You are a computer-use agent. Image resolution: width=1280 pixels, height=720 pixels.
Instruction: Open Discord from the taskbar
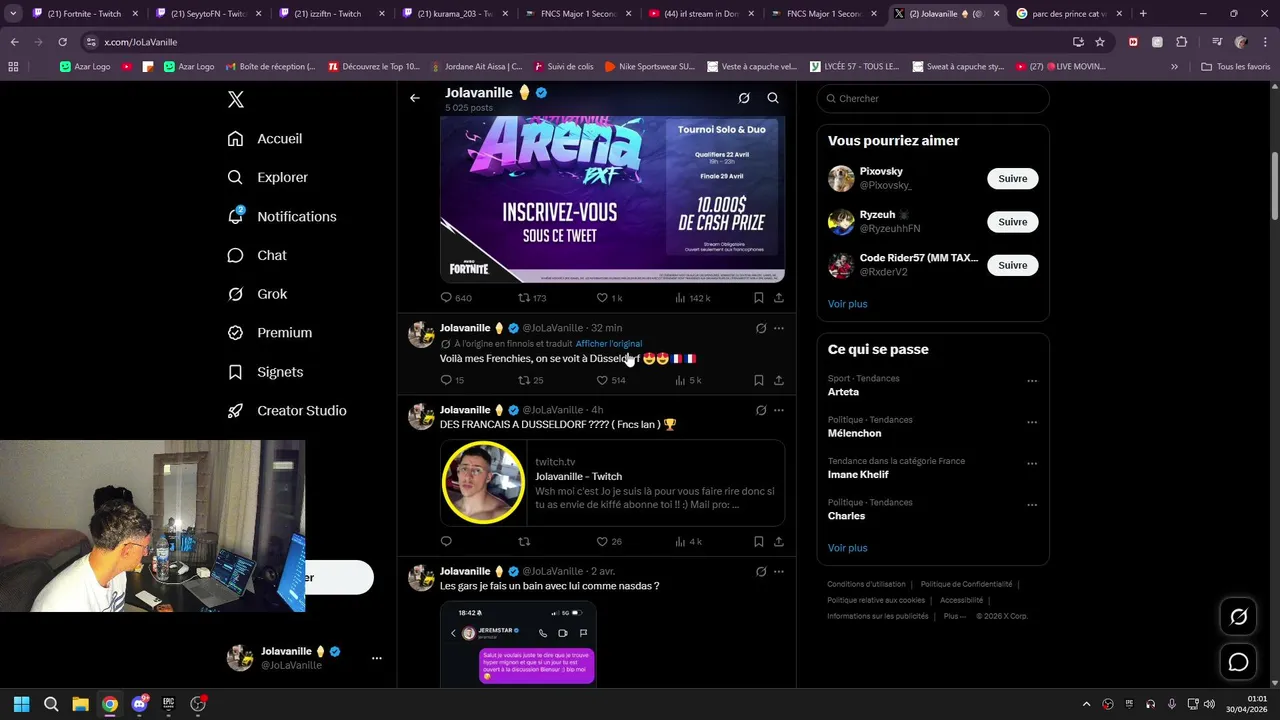pos(139,704)
